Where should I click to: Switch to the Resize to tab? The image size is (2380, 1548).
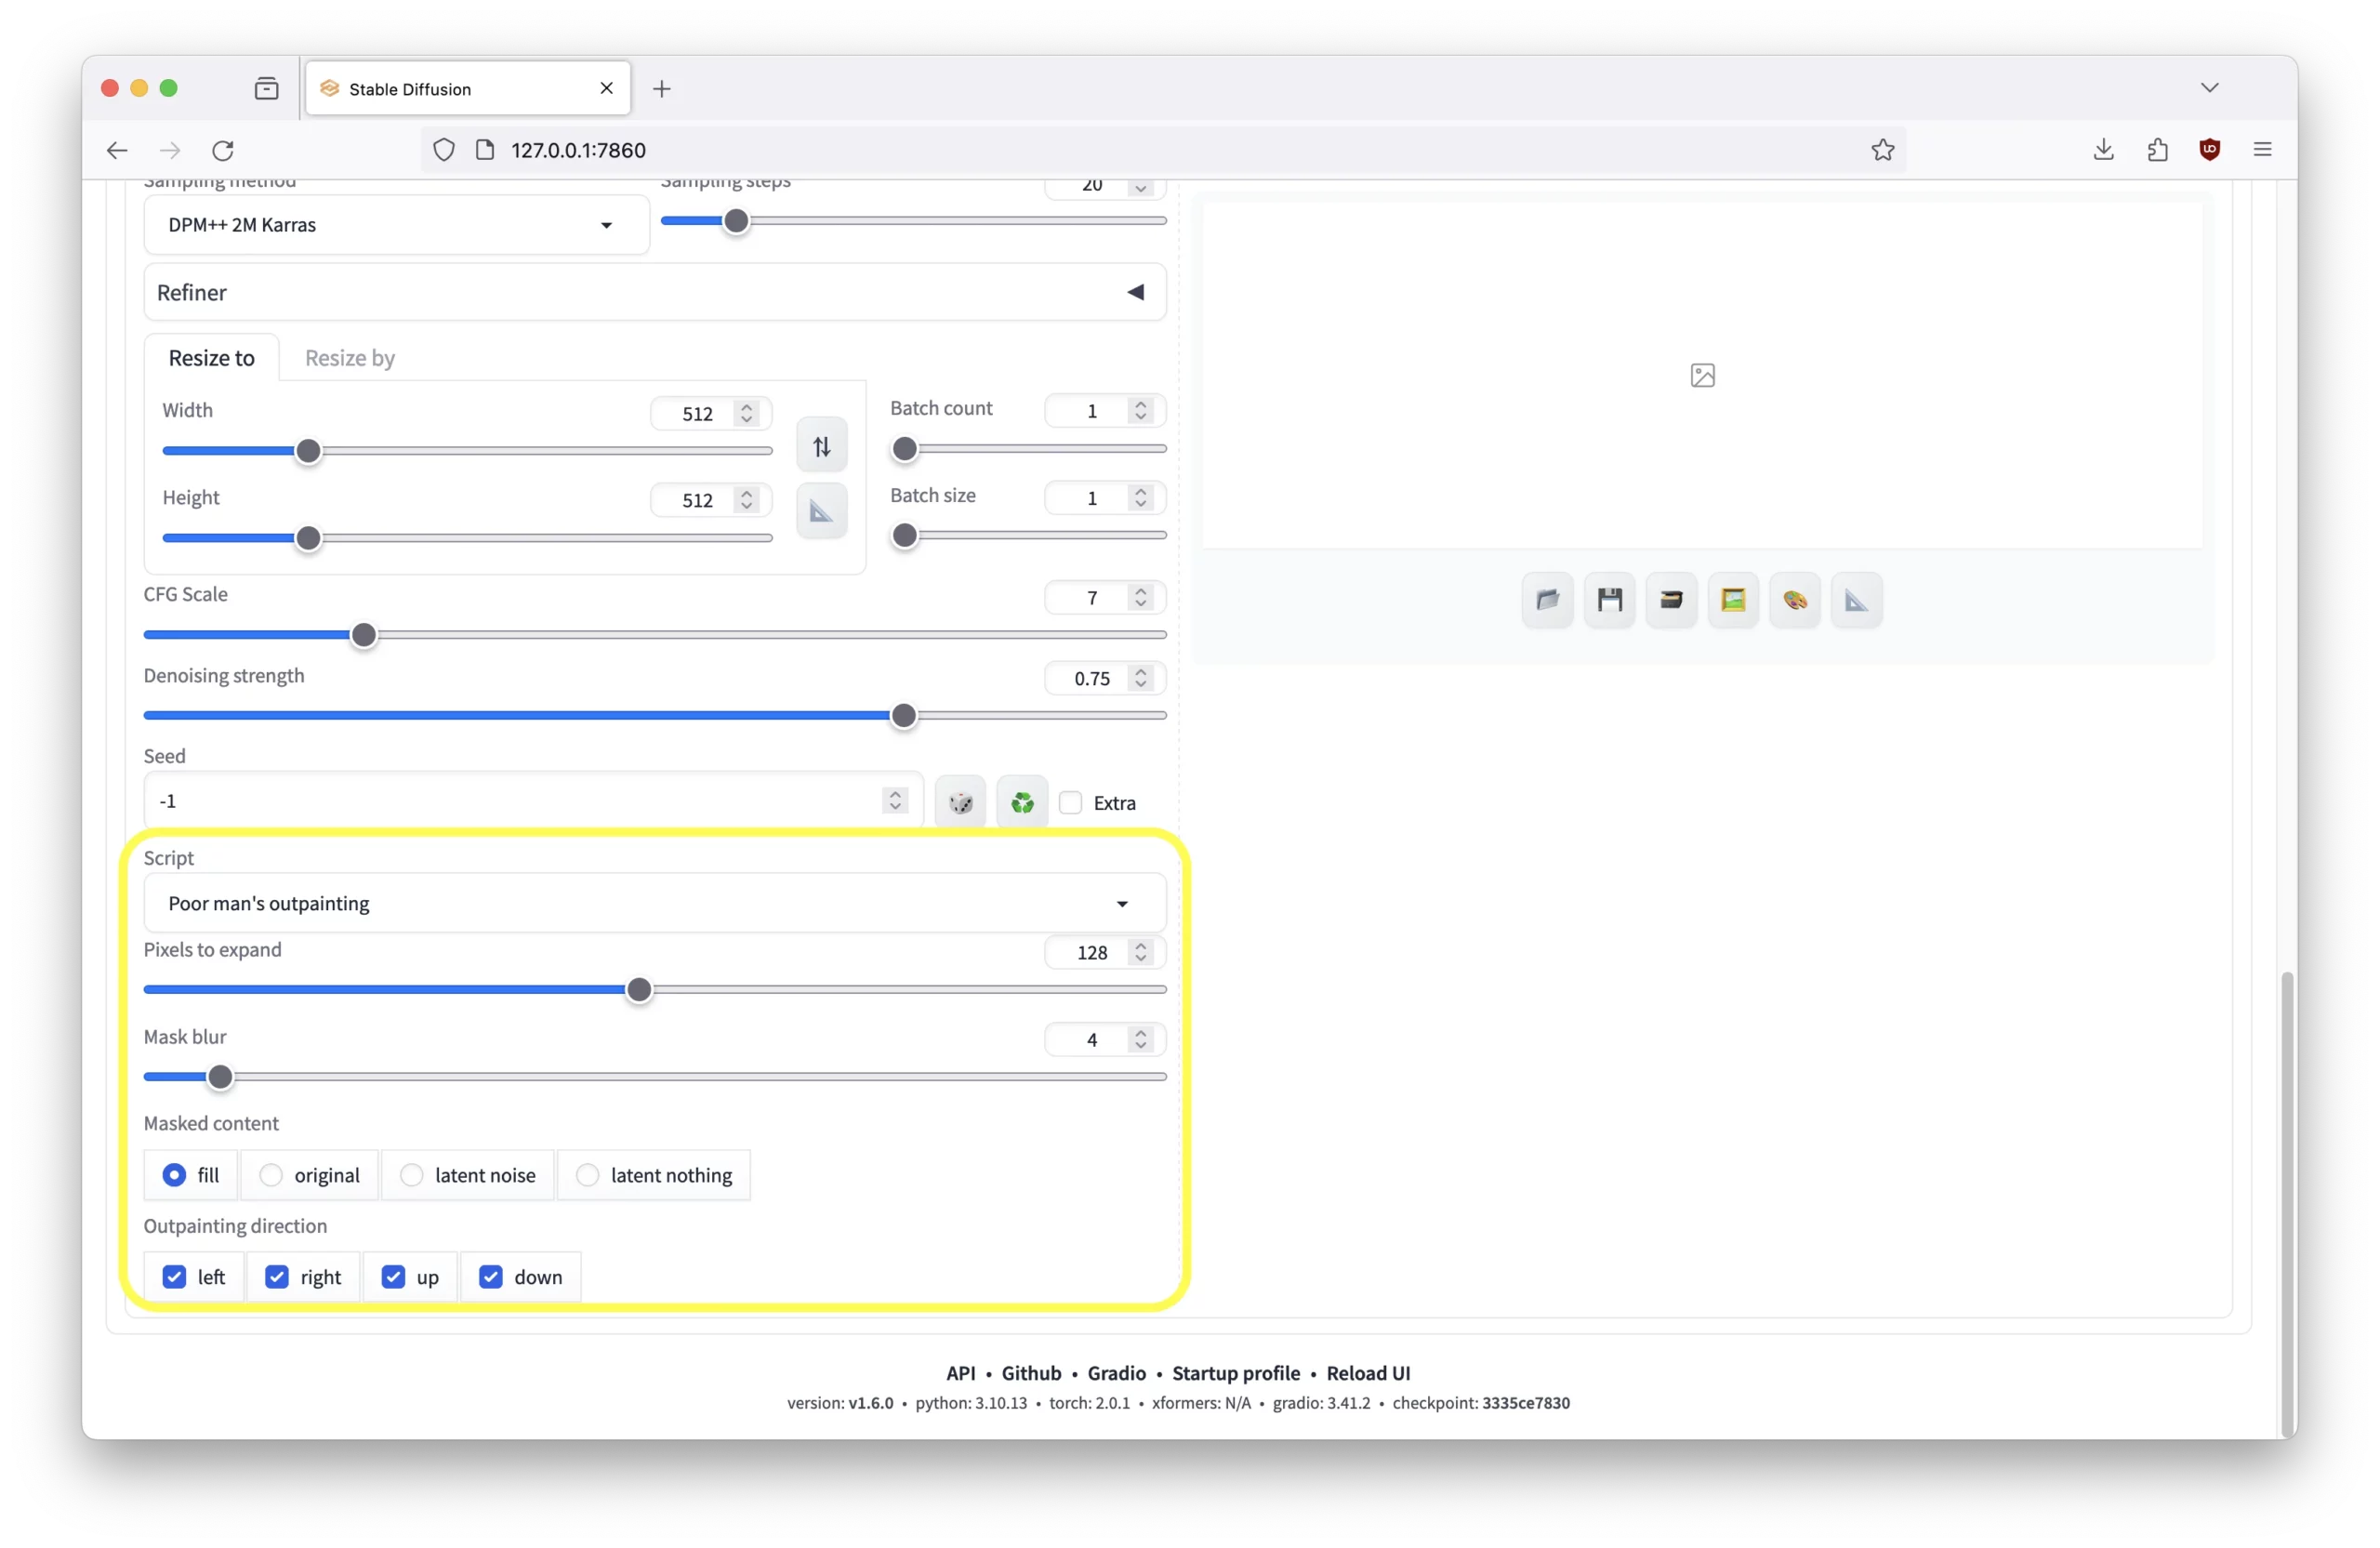click(212, 358)
